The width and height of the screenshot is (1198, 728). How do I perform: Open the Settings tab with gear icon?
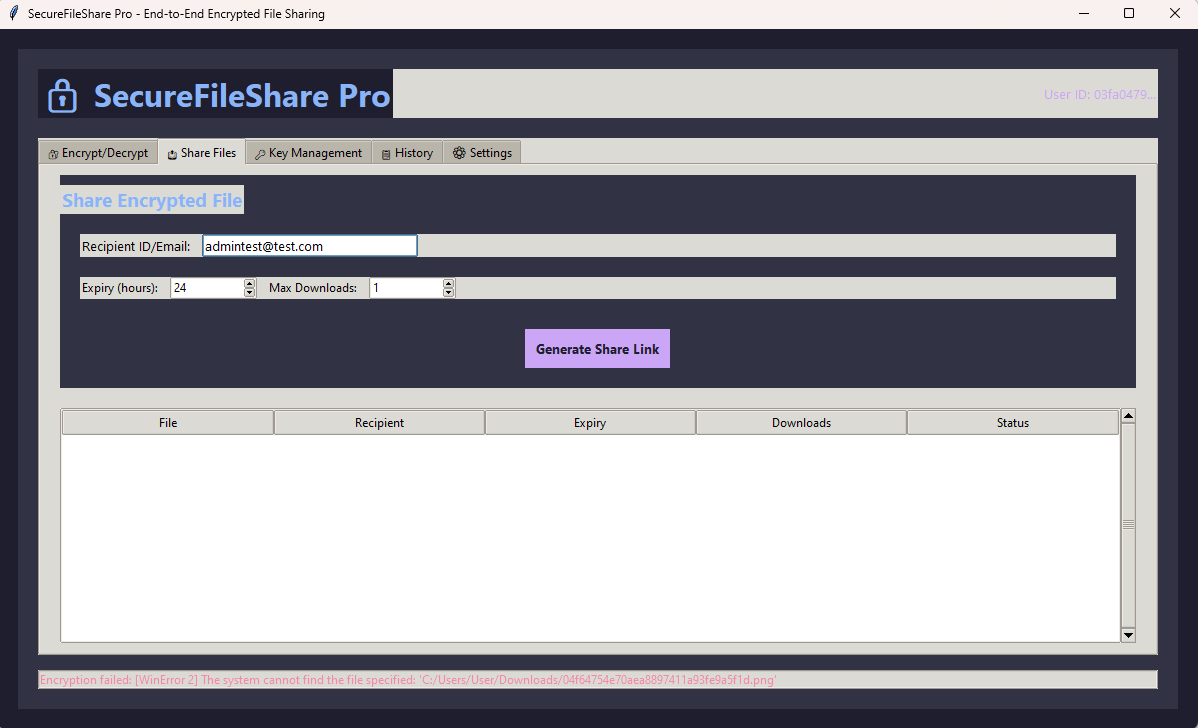pyautogui.click(x=482, y=153)
